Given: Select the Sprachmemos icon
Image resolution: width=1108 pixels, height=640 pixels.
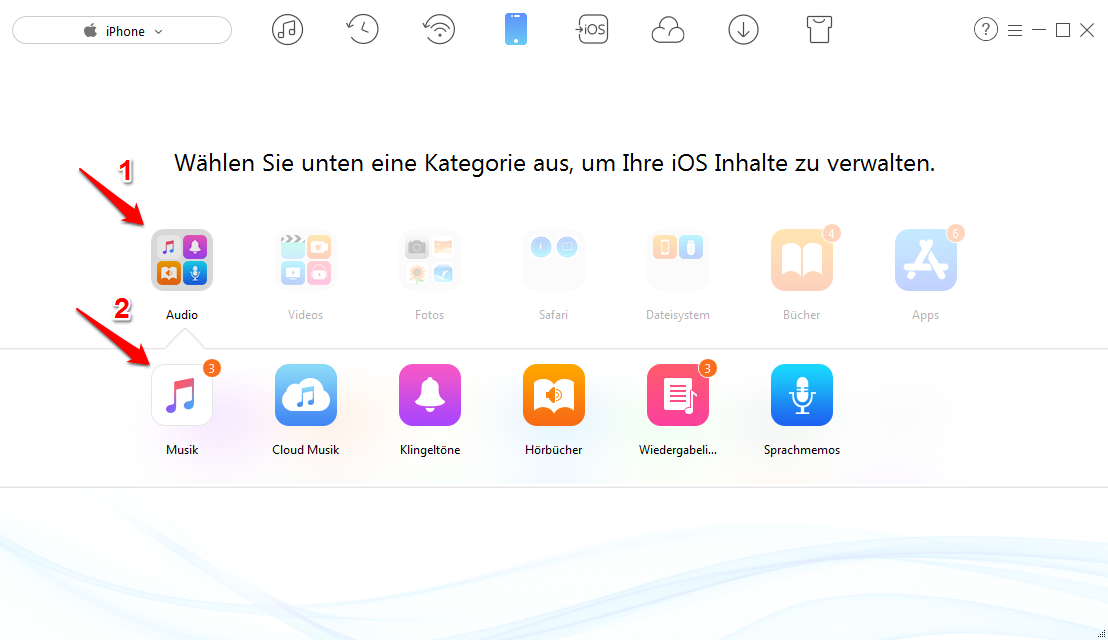Looking at the screenshot, I should tap(802, 395).
